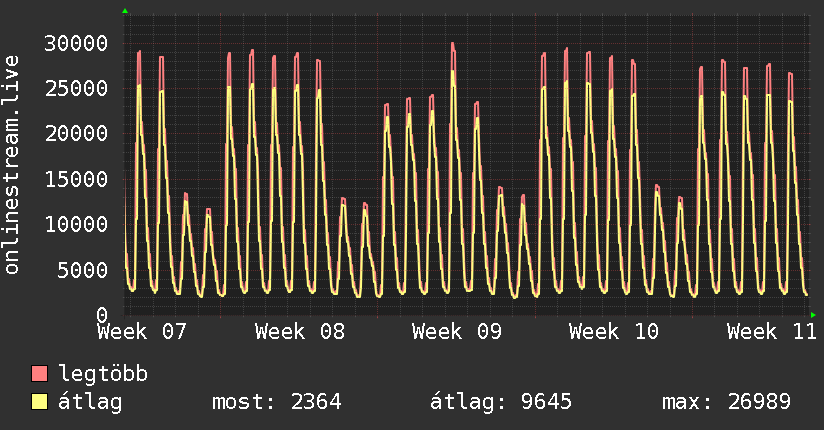Select the Week 10 axis label
Viewport: 824px width, 430px height.
click(614, 332)
